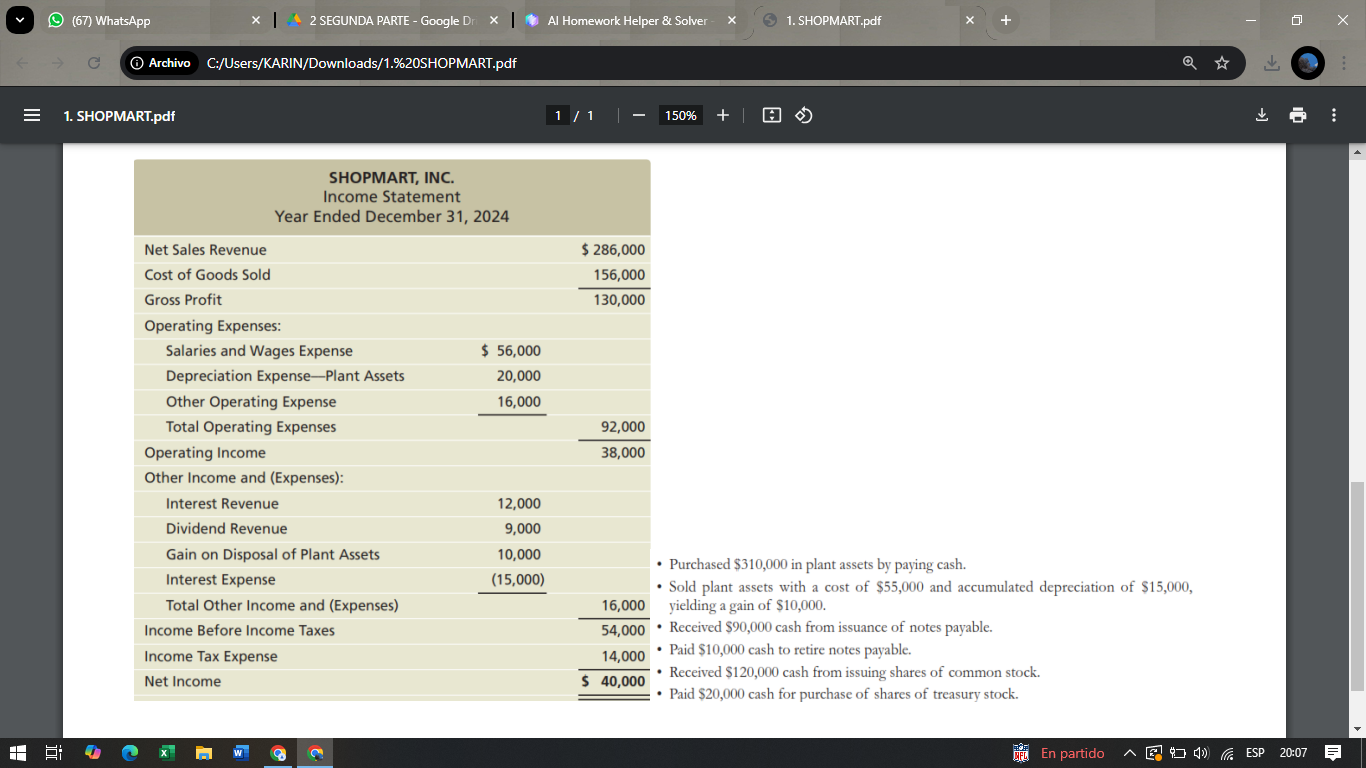Open the PDF viewer more actions menu
1366x768 pixels.
[1334, 115]
